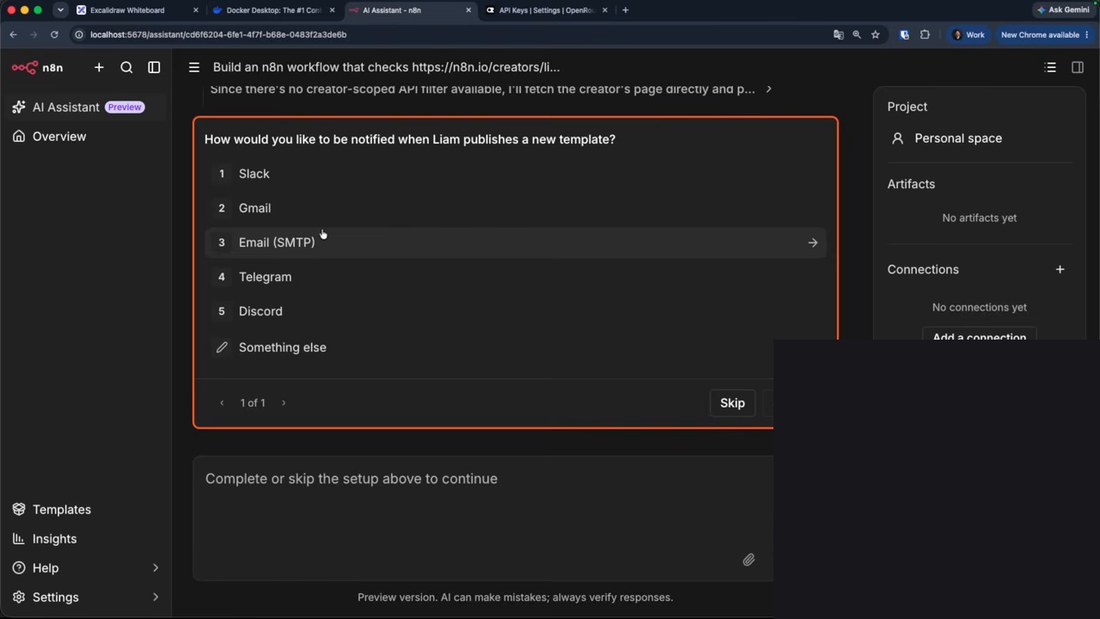The width and height of the screenshot is (1100, 619).
Task: Click Add a connection button
Action: 979,335
